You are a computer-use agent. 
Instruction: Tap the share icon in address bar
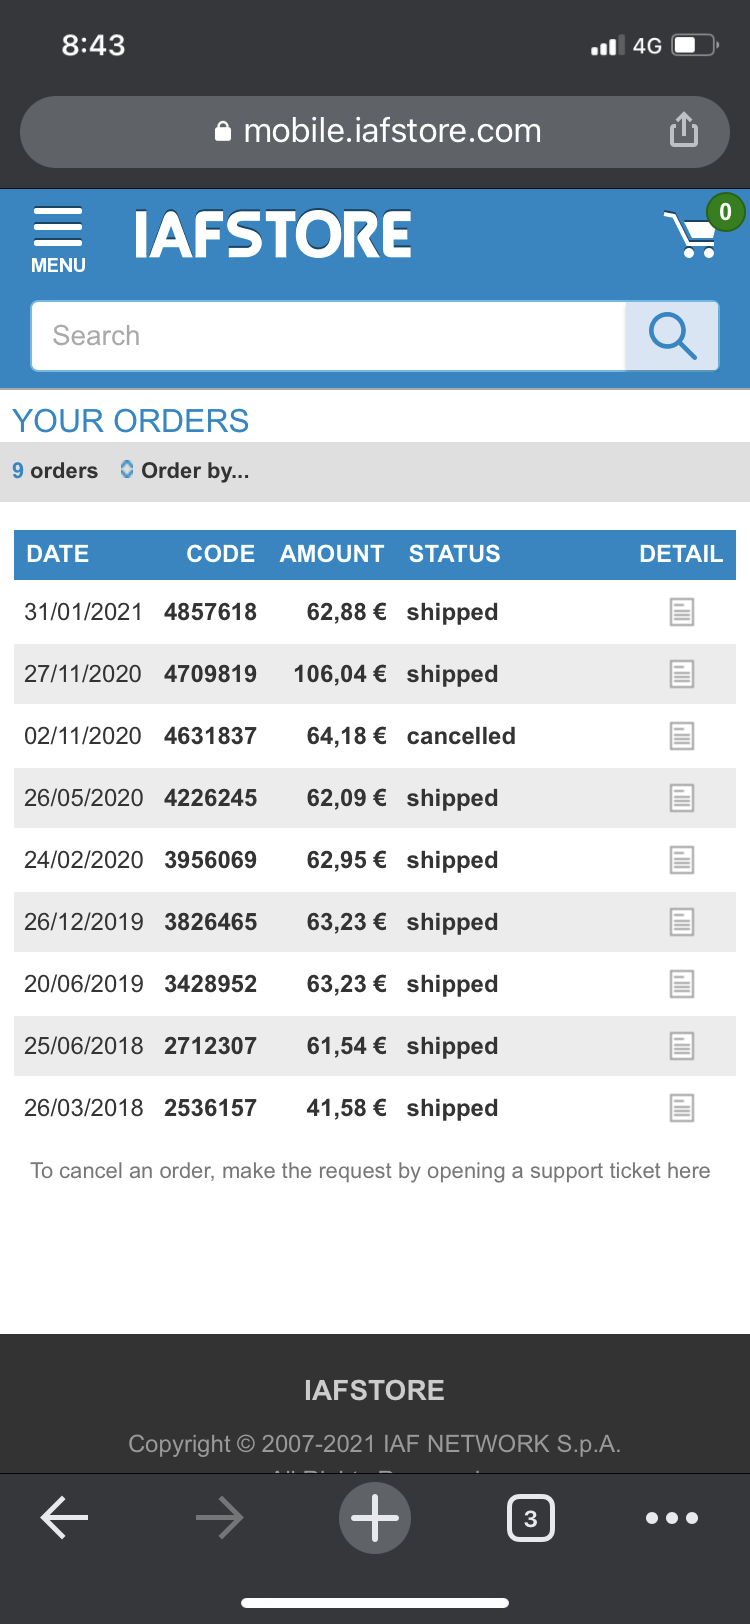tap(684, 130)
